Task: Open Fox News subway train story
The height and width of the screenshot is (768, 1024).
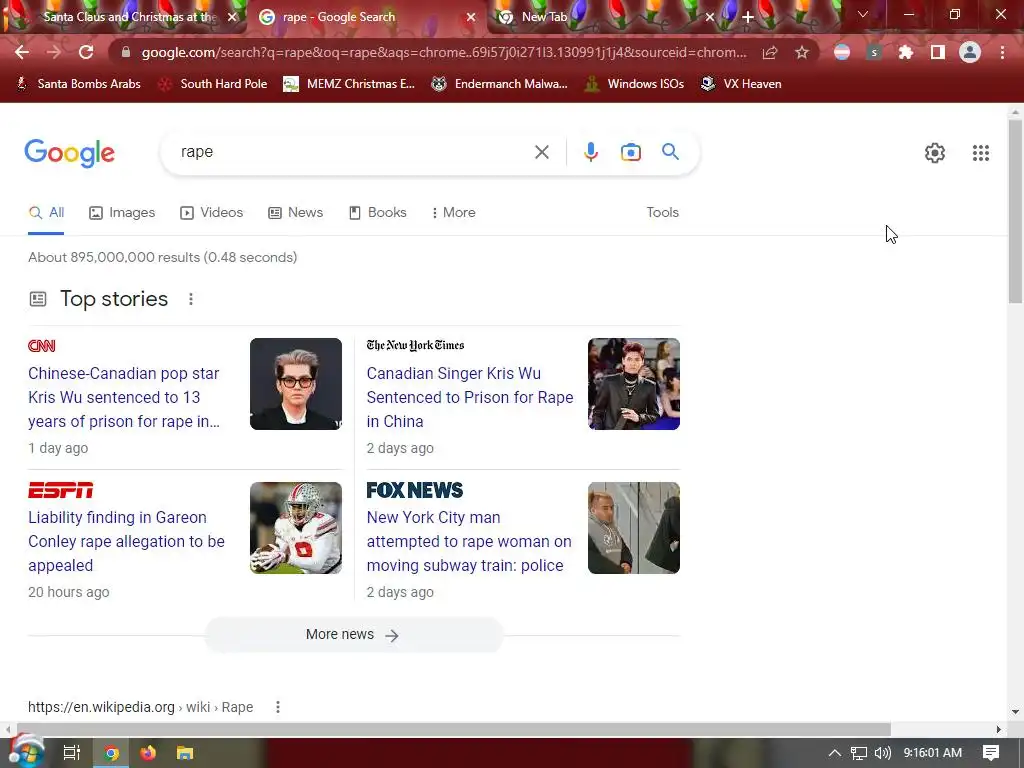Action: tap(469, 541)
